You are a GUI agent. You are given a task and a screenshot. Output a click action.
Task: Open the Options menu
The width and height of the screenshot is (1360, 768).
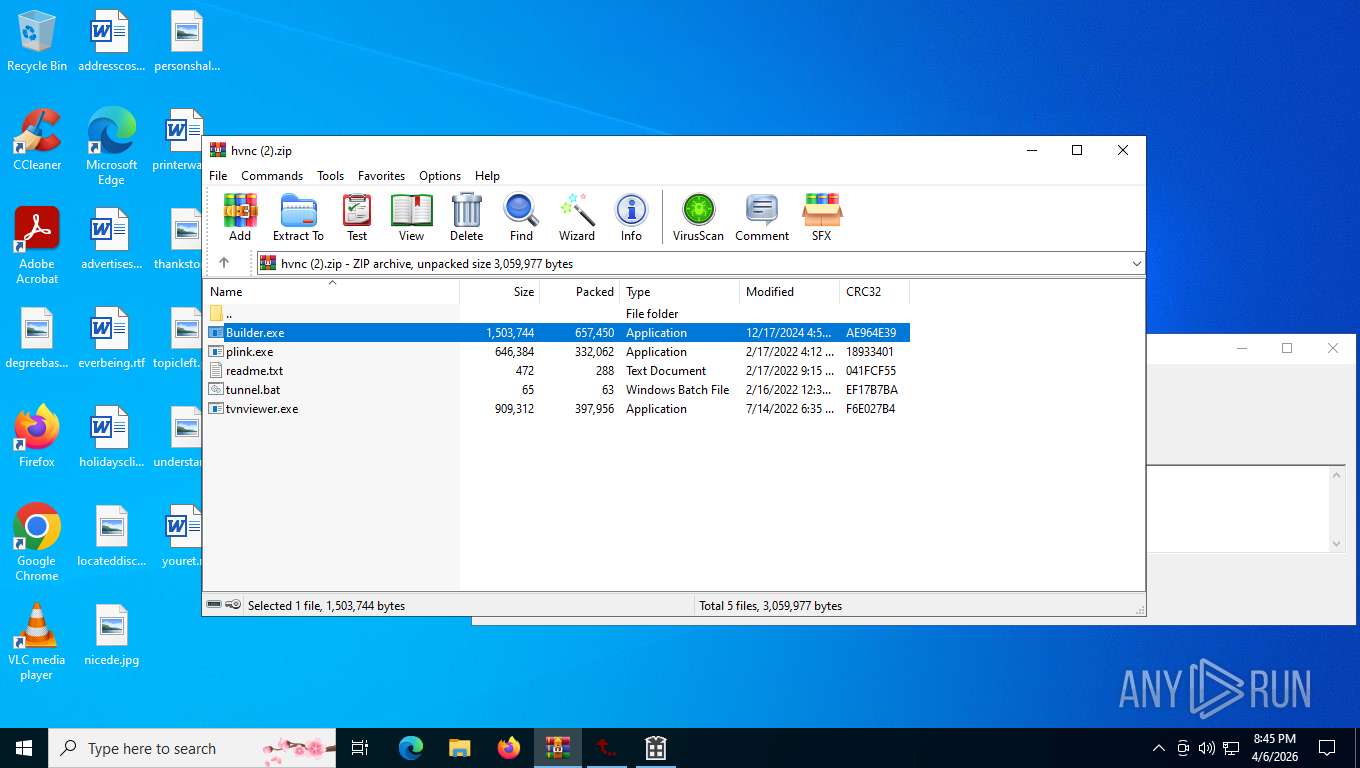440,175
